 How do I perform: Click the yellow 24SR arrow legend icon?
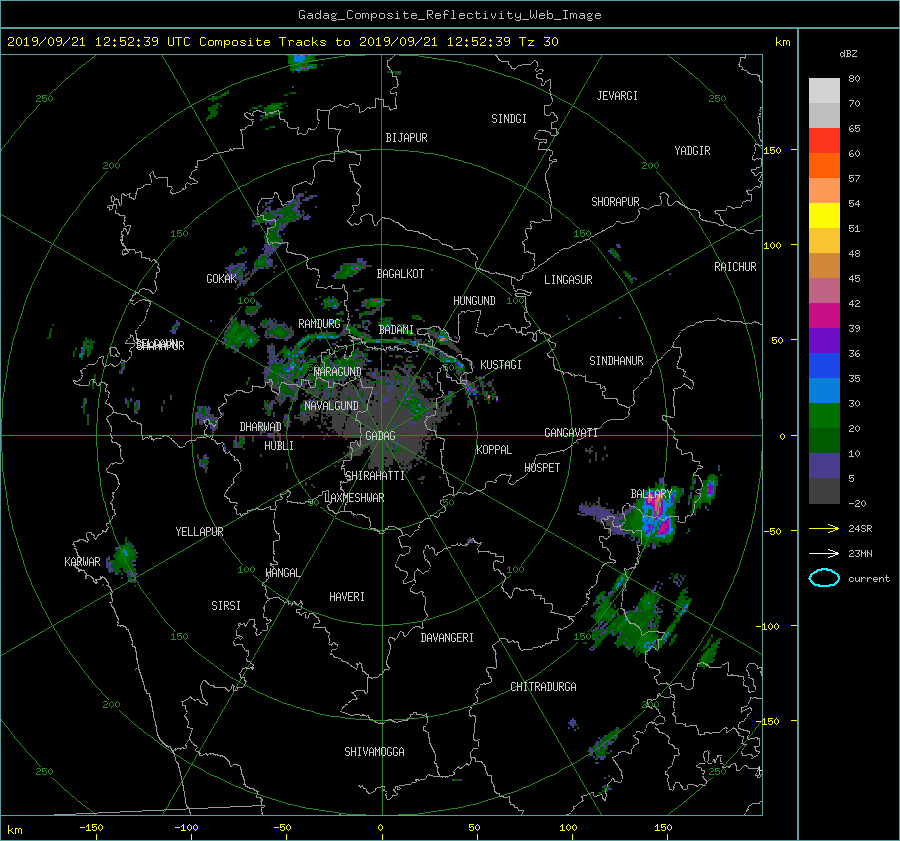point(824,528)
